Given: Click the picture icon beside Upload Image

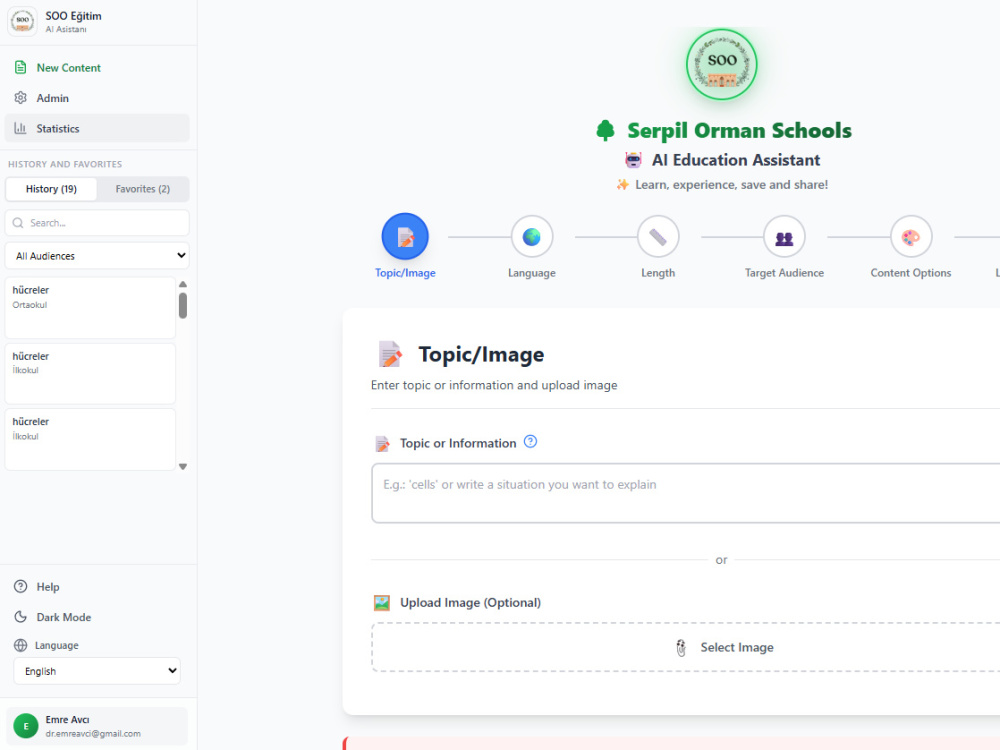Looking at the screenshot, I should [381, 603].
